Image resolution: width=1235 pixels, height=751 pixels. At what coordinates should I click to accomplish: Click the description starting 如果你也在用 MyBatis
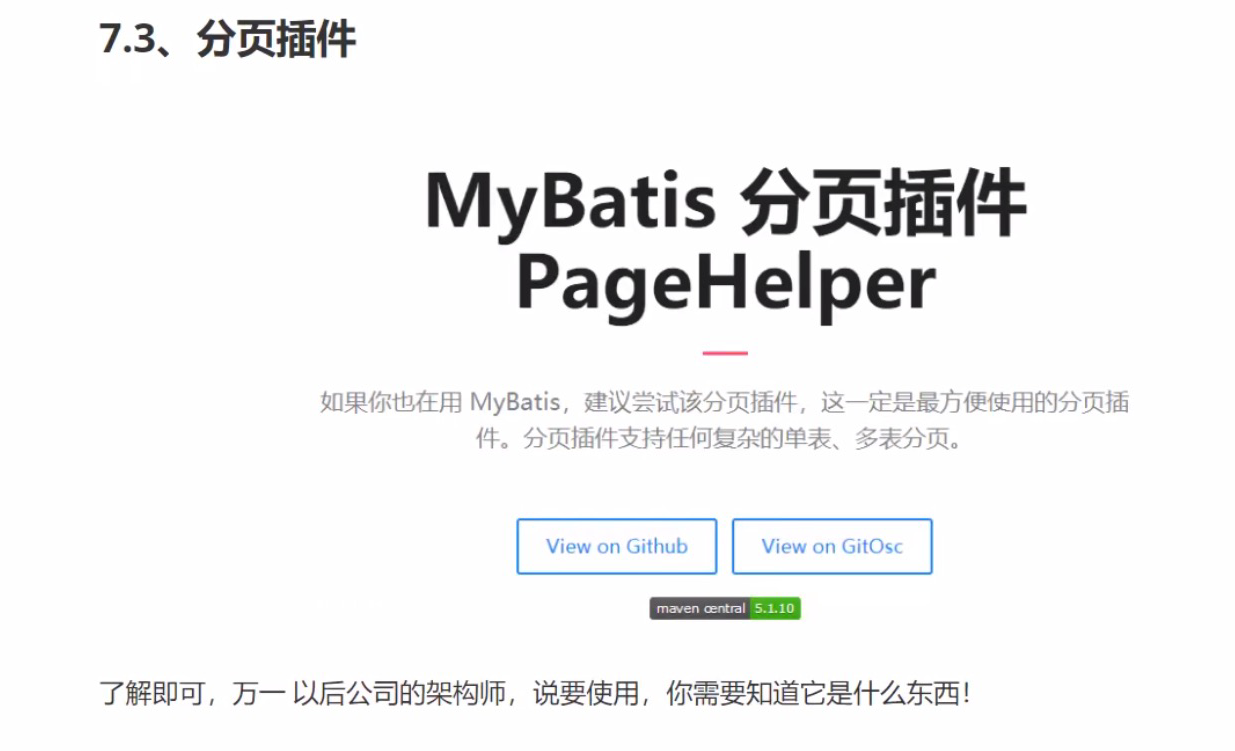point(725,420)
